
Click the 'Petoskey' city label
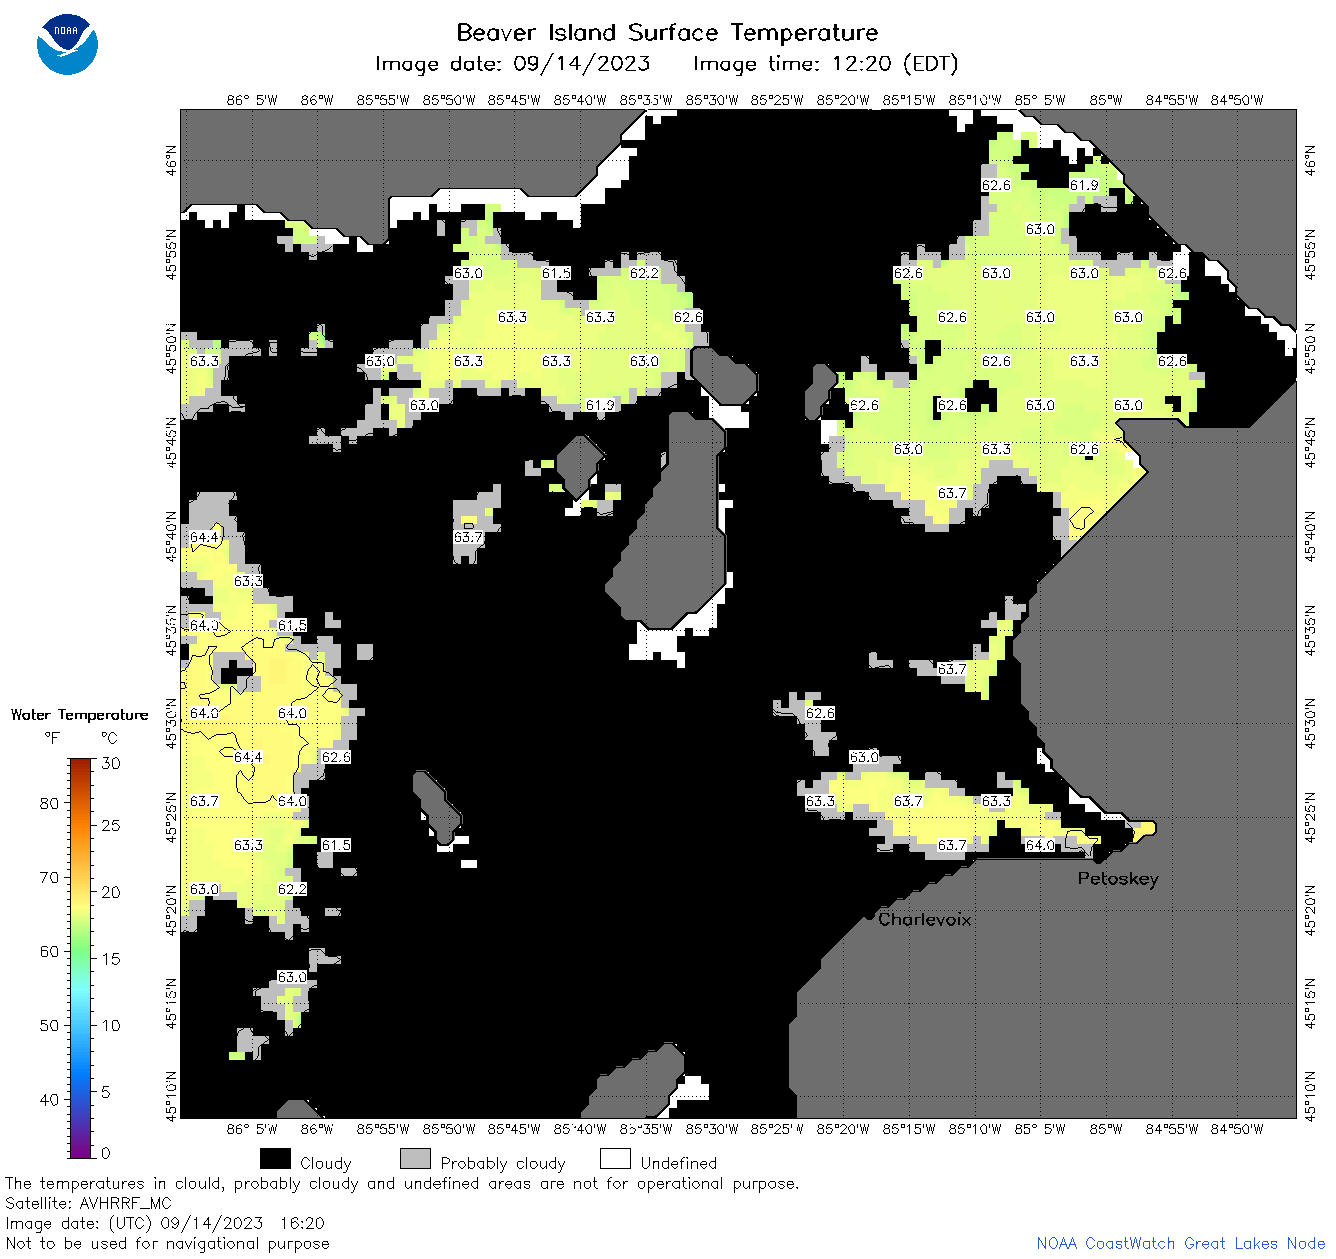point(1118,878)
